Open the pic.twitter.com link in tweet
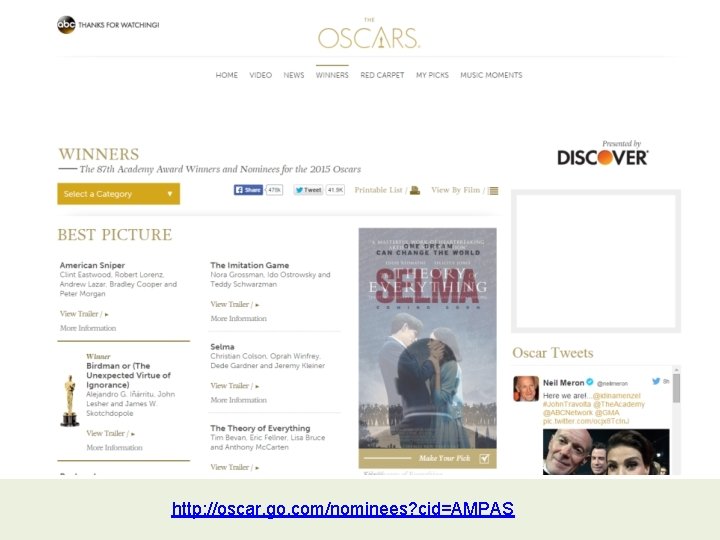Screen dimensions: 720x540 point(586,421)
